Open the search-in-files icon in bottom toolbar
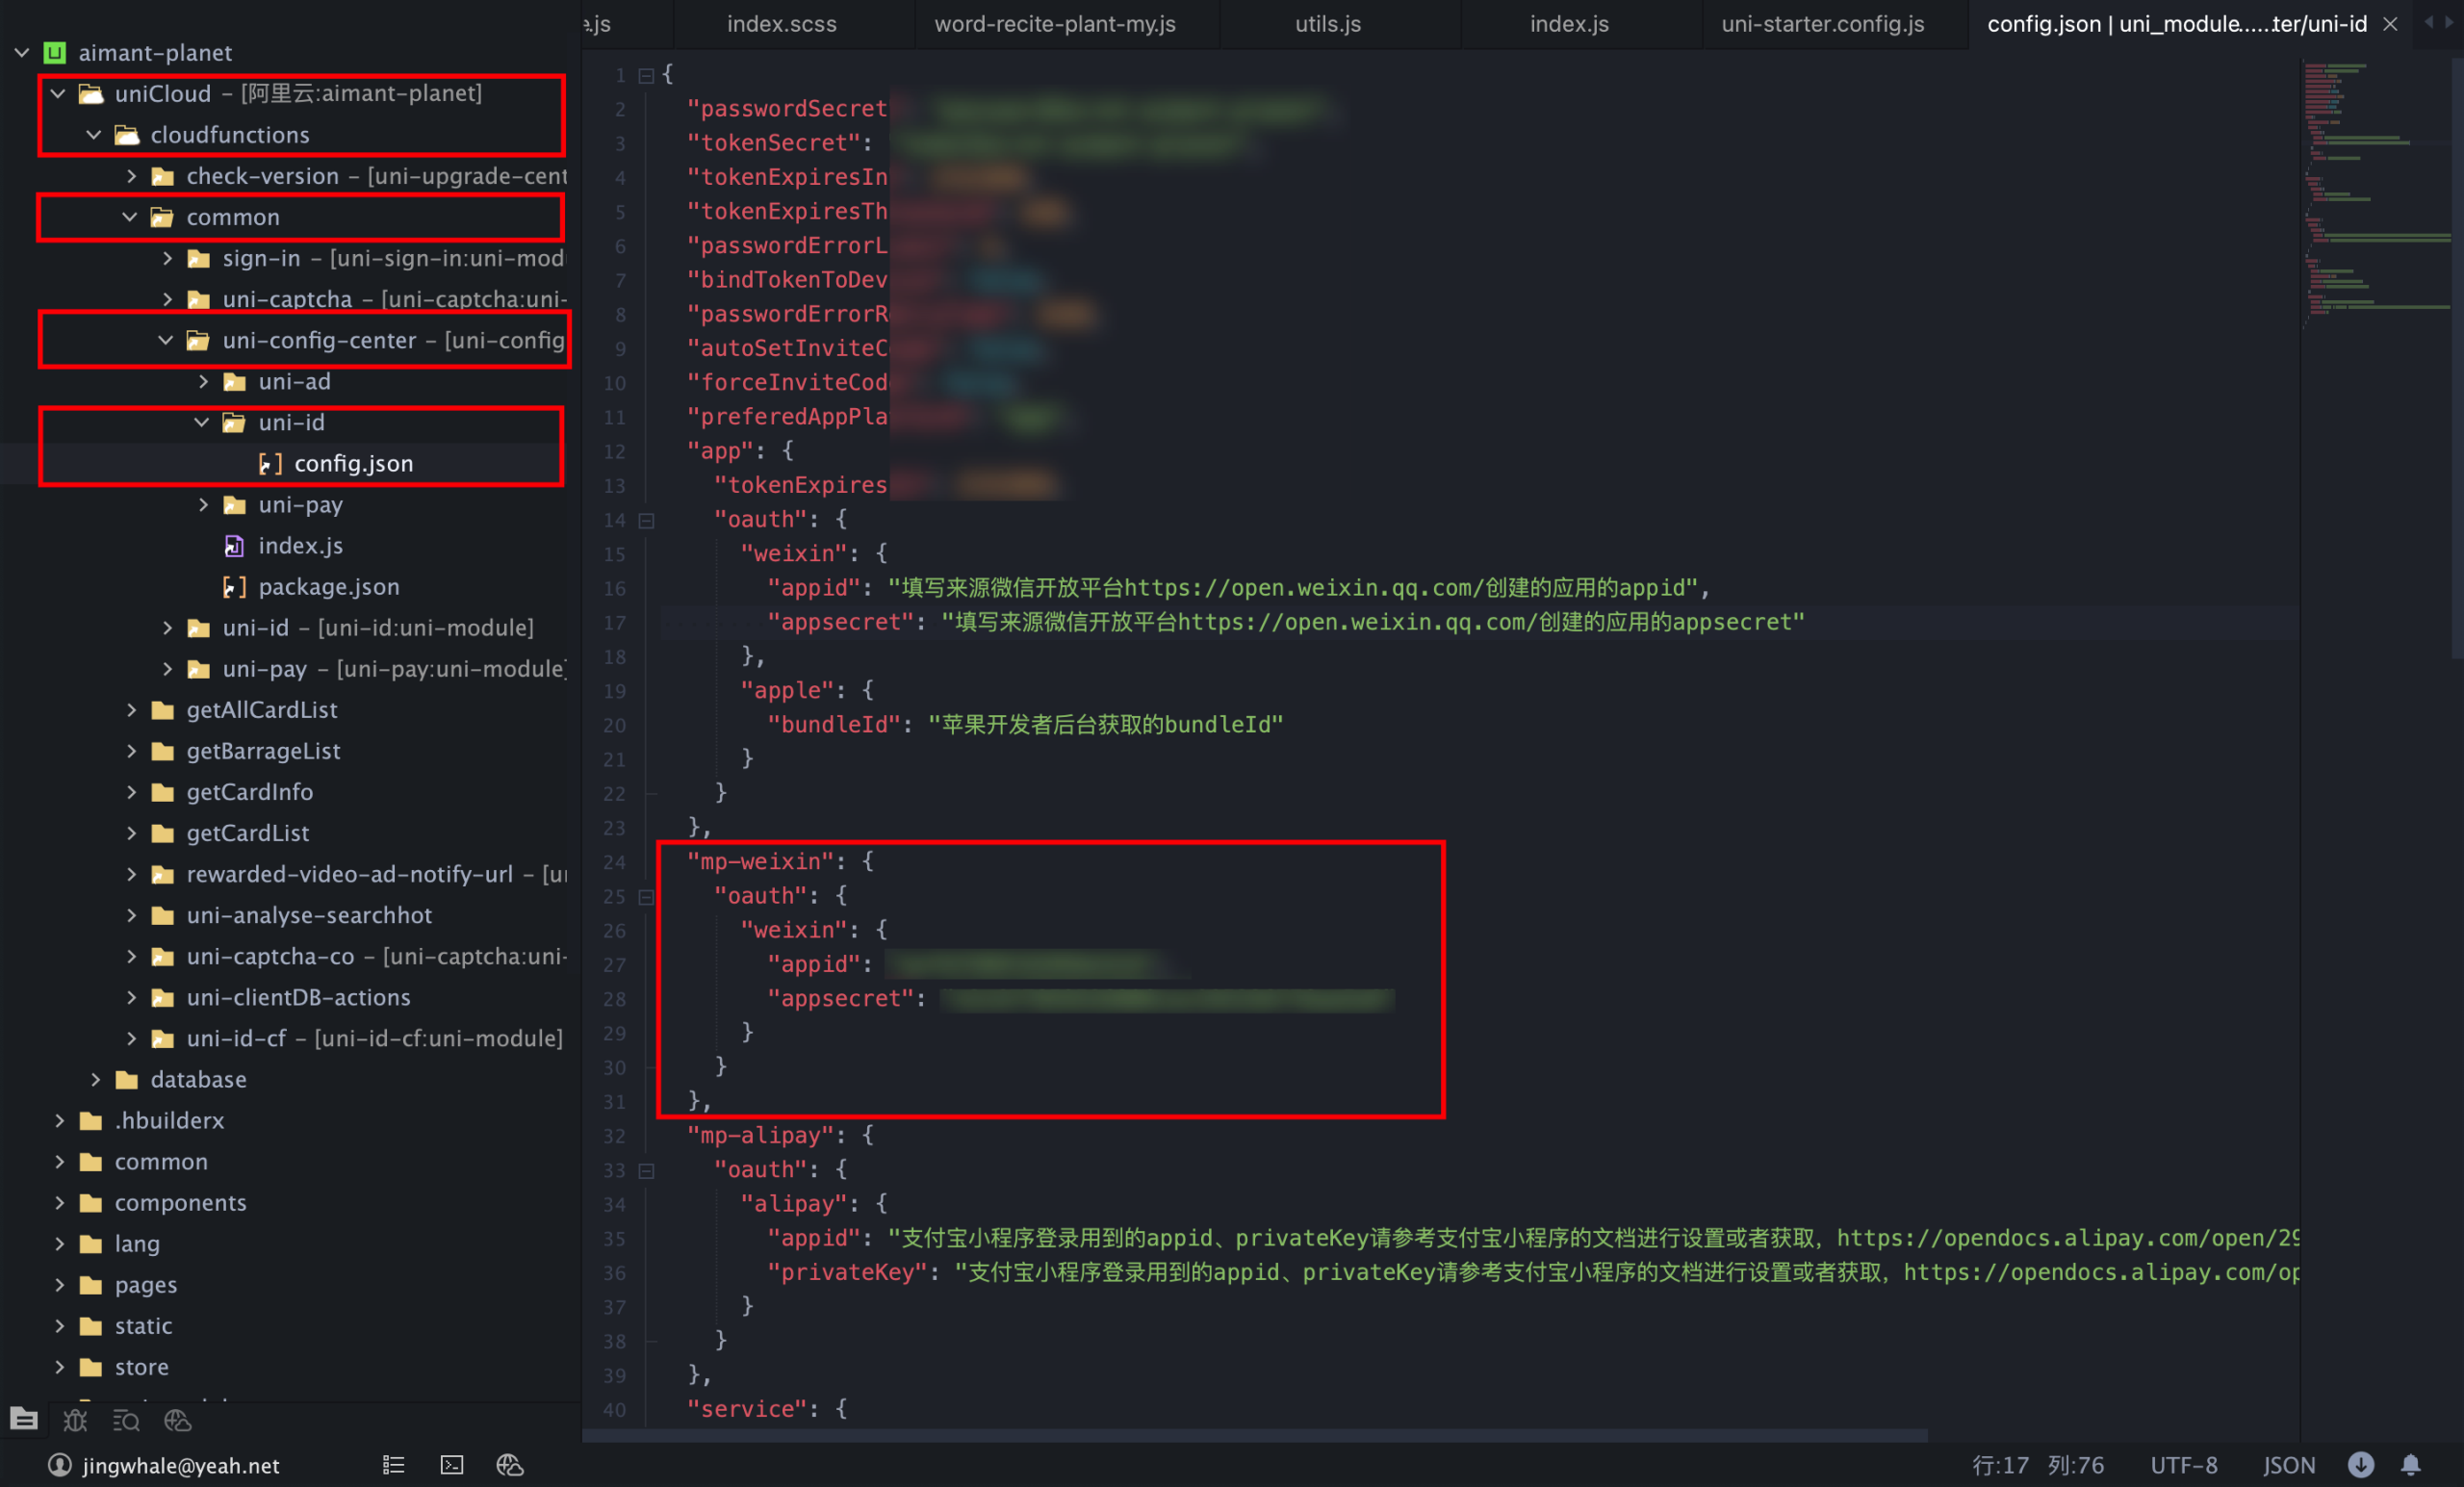2464x1487 pixels. 126,1420
